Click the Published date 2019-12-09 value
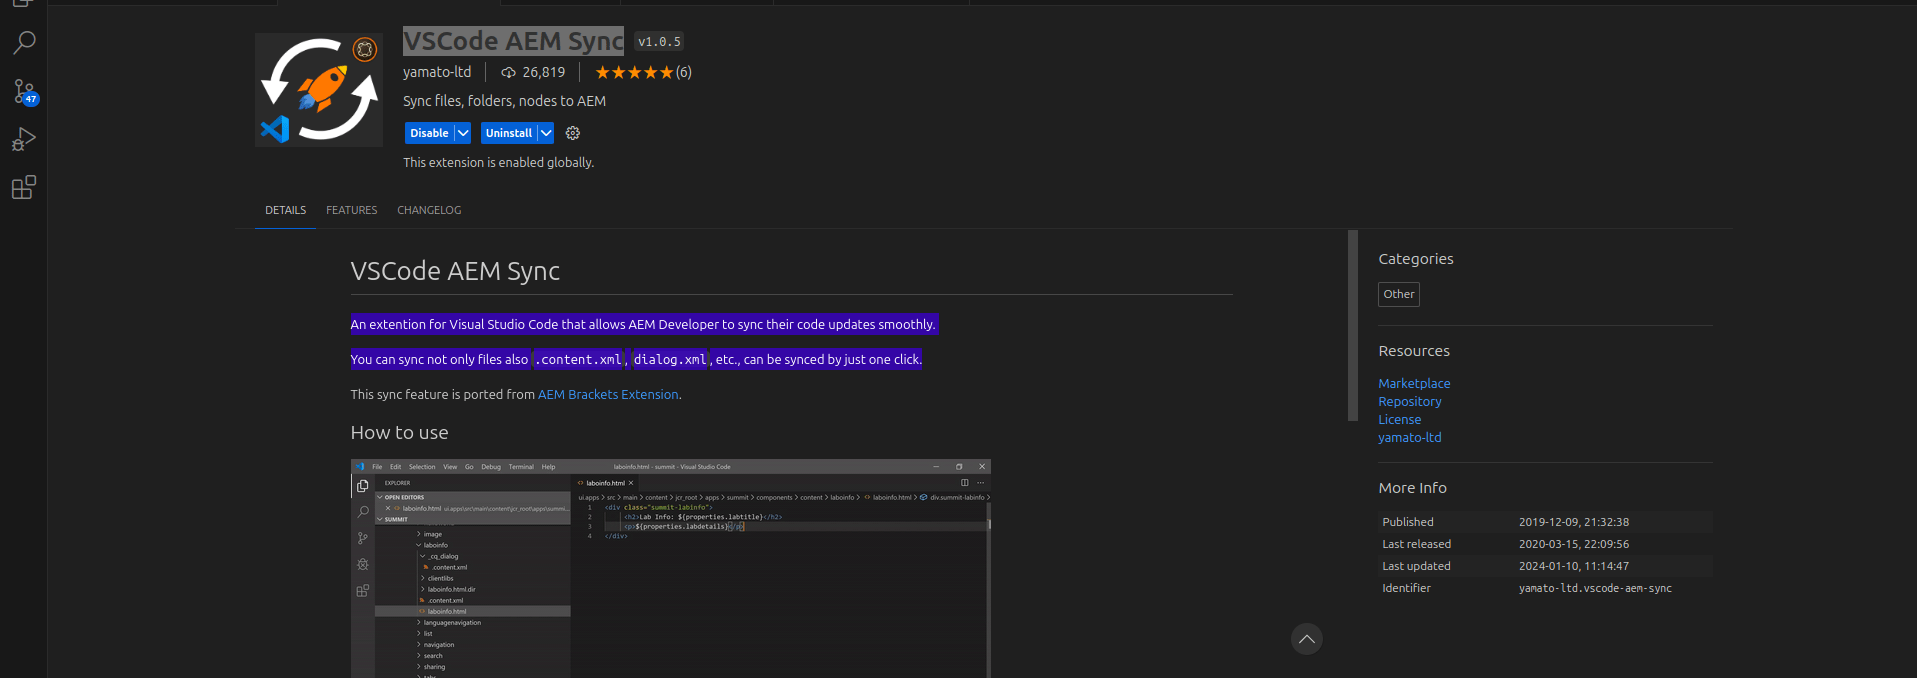This screenshot has height=678, width=1917. click(1574, 522)
